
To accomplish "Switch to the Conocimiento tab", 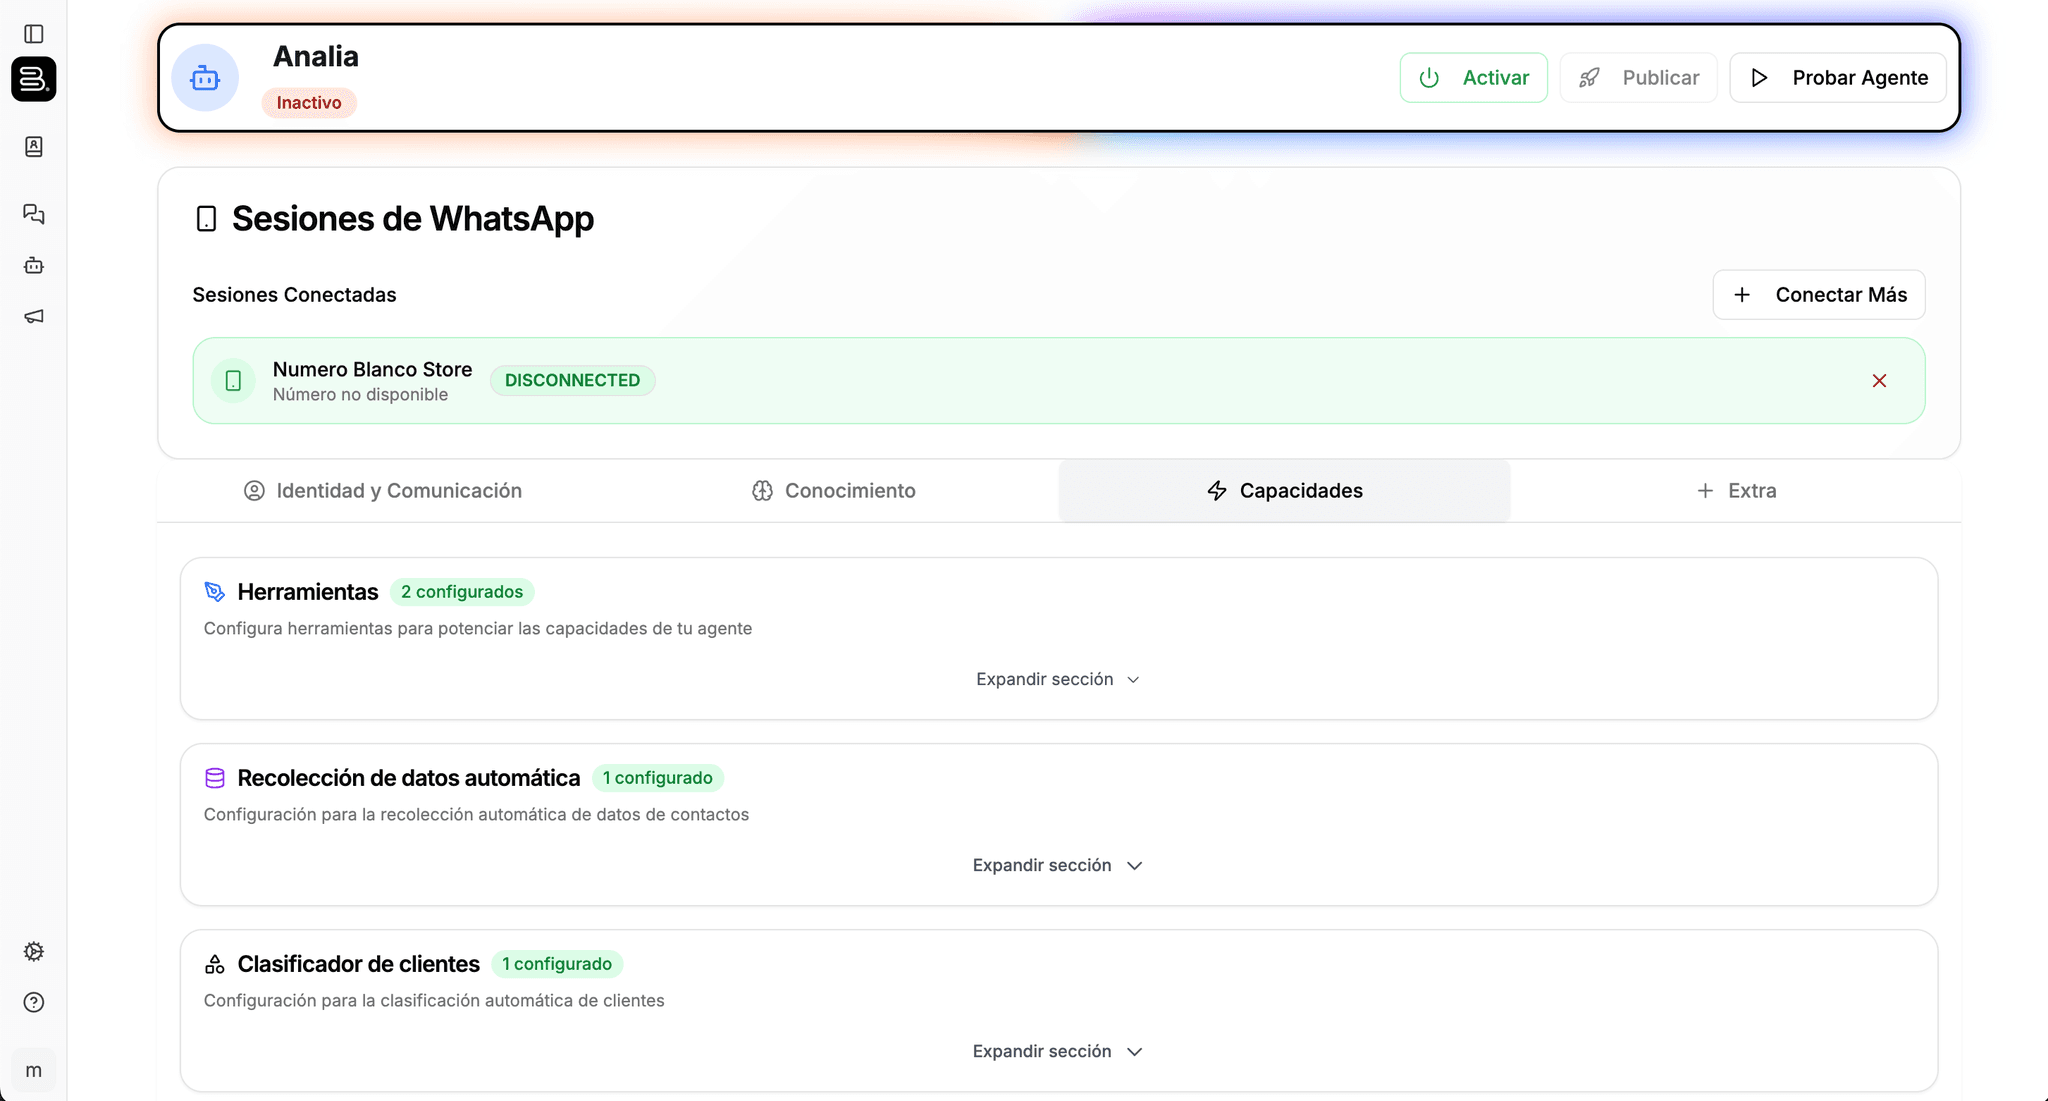I will pyautogui.click(x=833, y=491).
